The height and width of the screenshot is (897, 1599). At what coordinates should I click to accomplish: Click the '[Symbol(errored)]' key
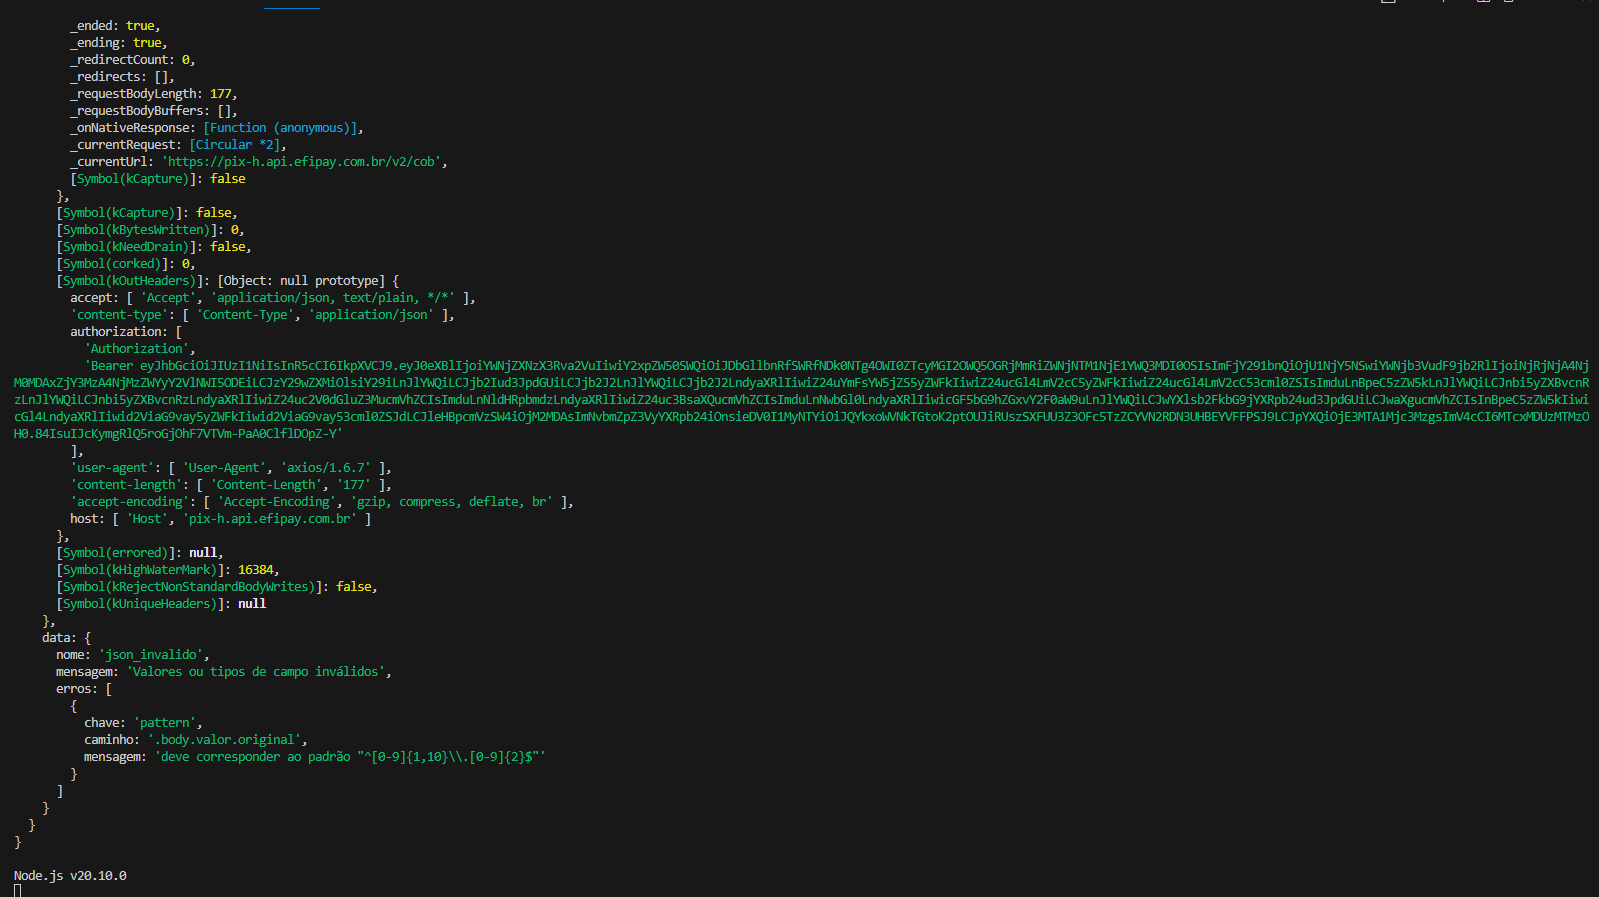pos(115,553)
